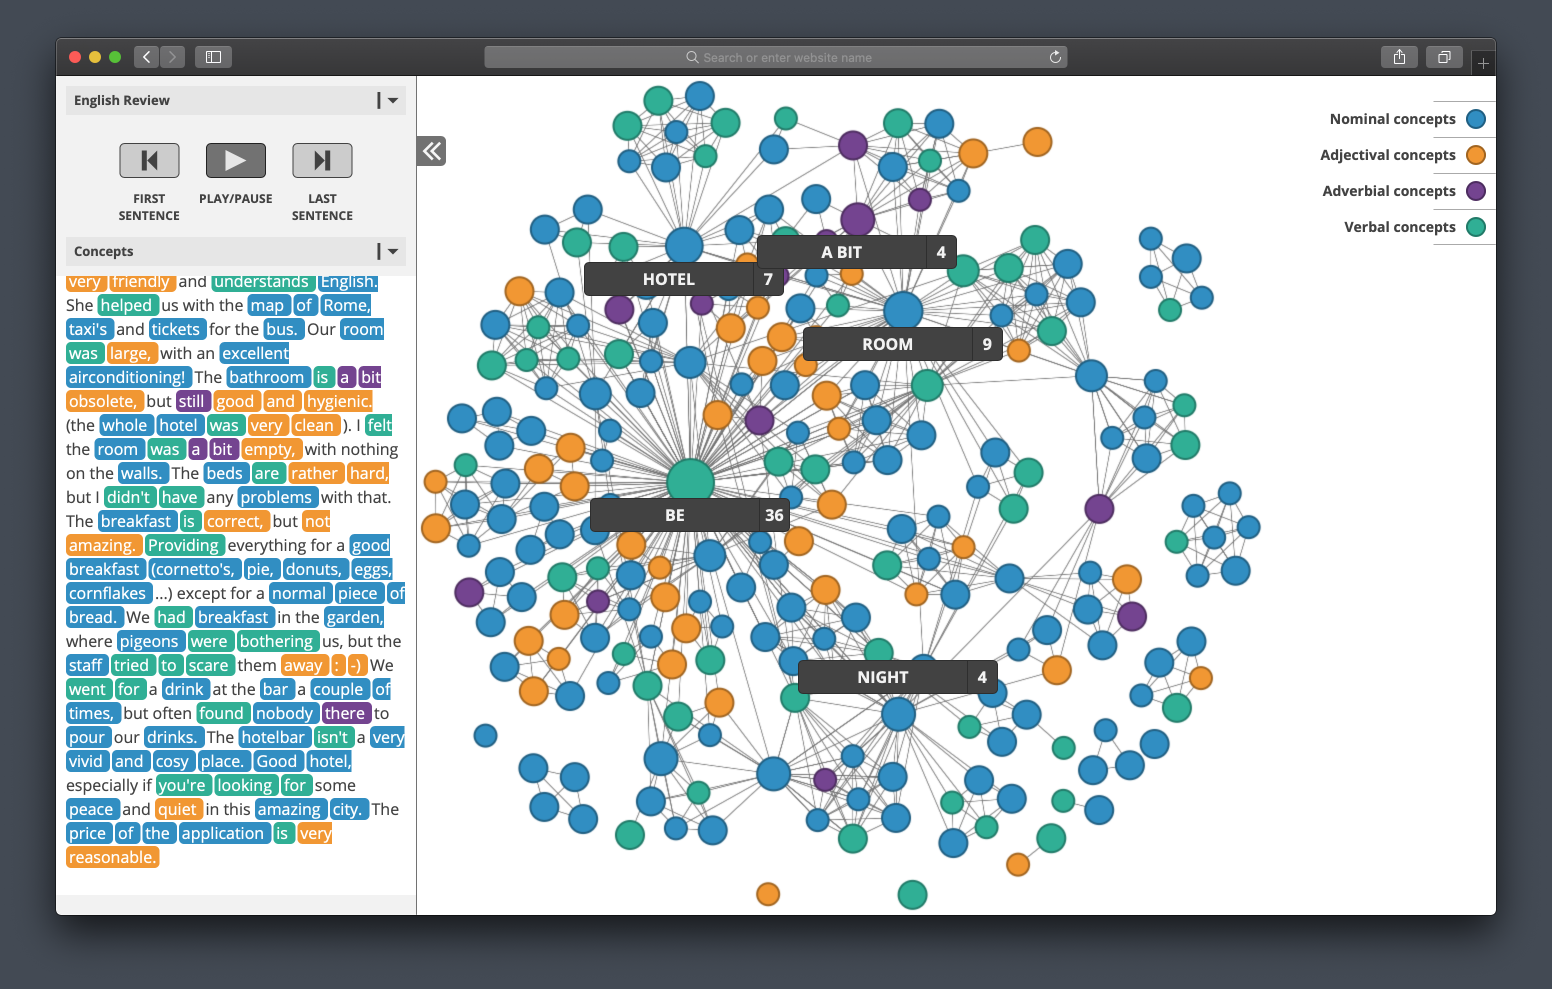
Task: Click the concept word 'cosy'
Action: [172, 761]
